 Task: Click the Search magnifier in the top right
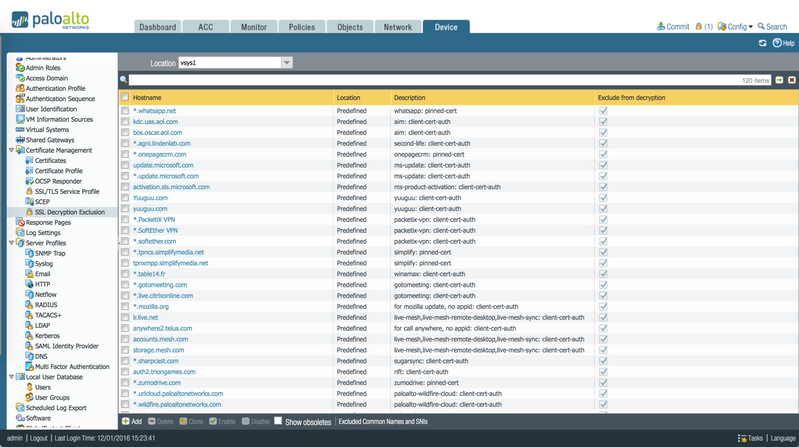point(760,27)
